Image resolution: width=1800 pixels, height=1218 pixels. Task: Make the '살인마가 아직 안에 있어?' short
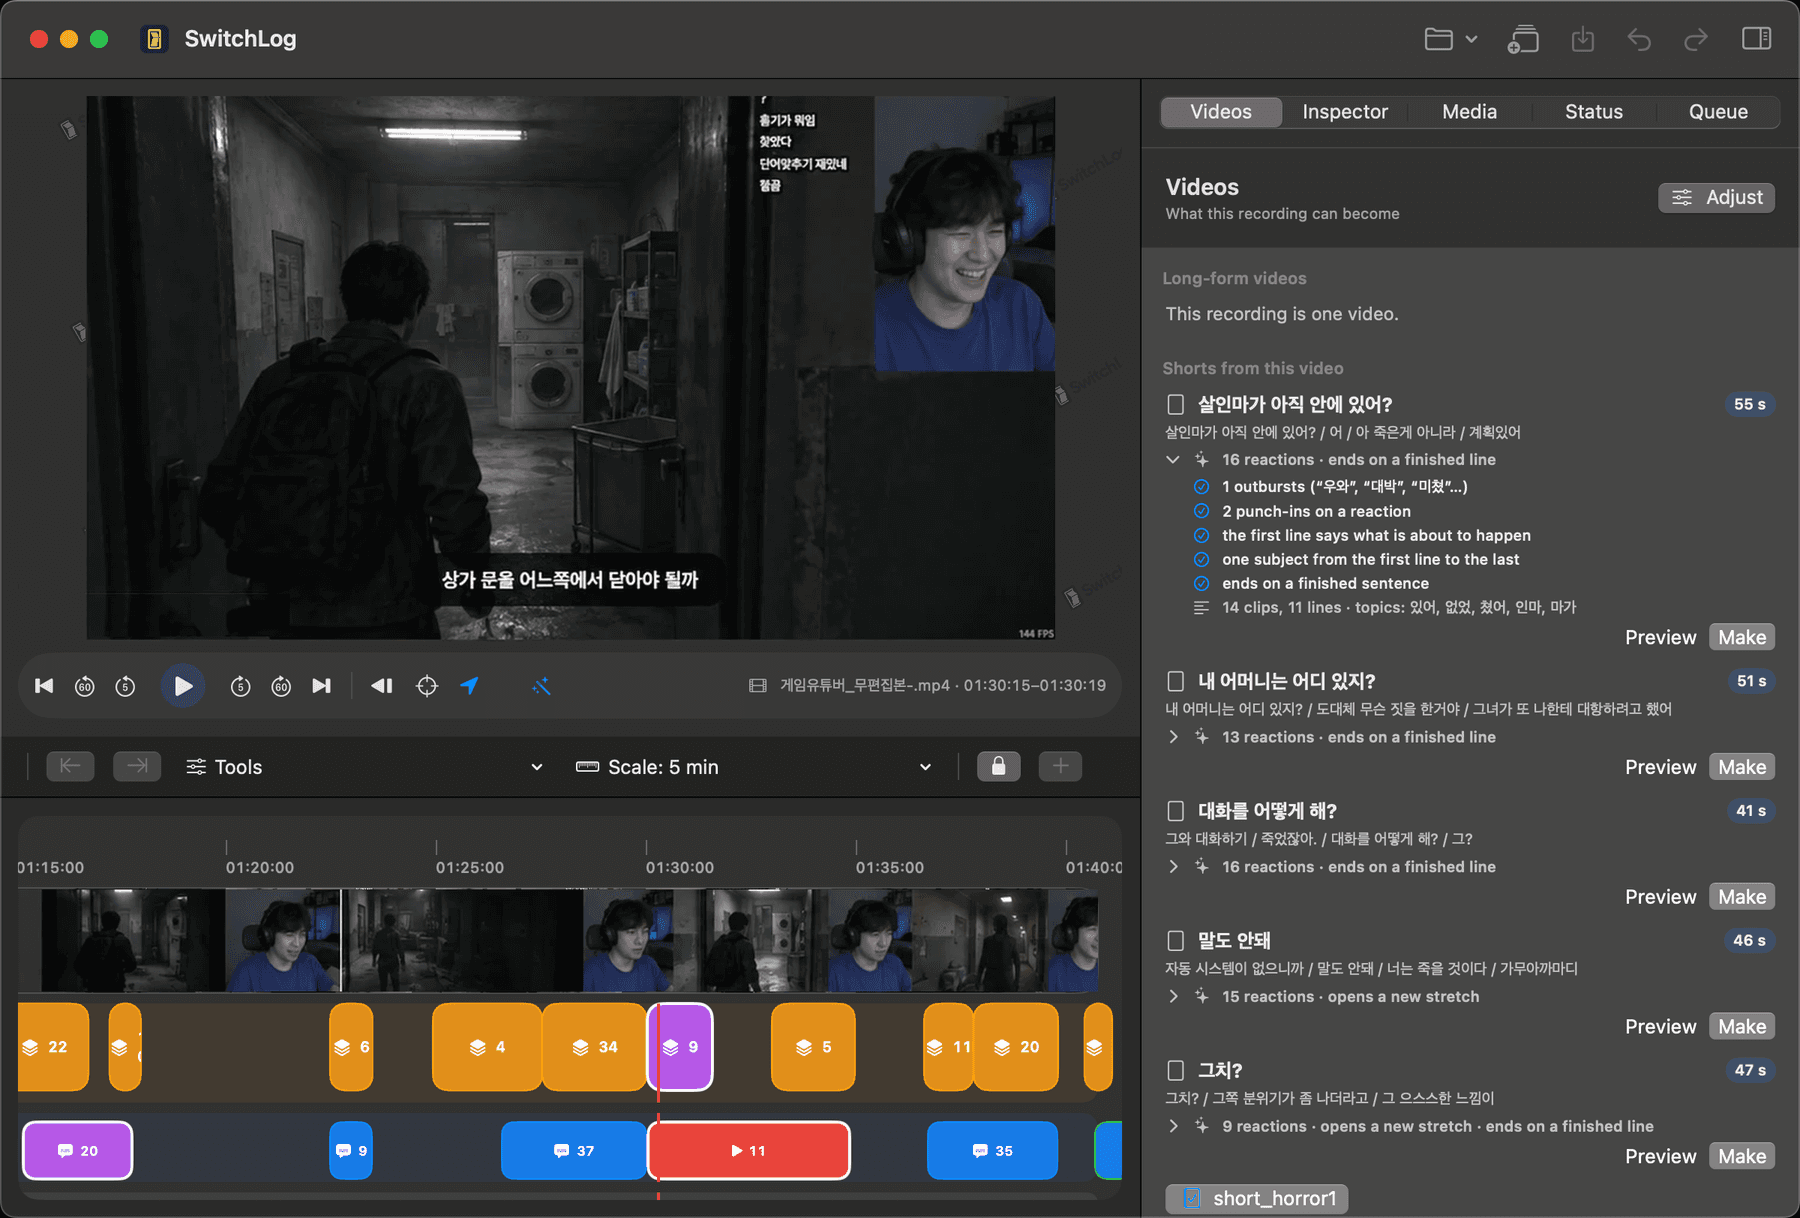click(x=1742, y=638)
